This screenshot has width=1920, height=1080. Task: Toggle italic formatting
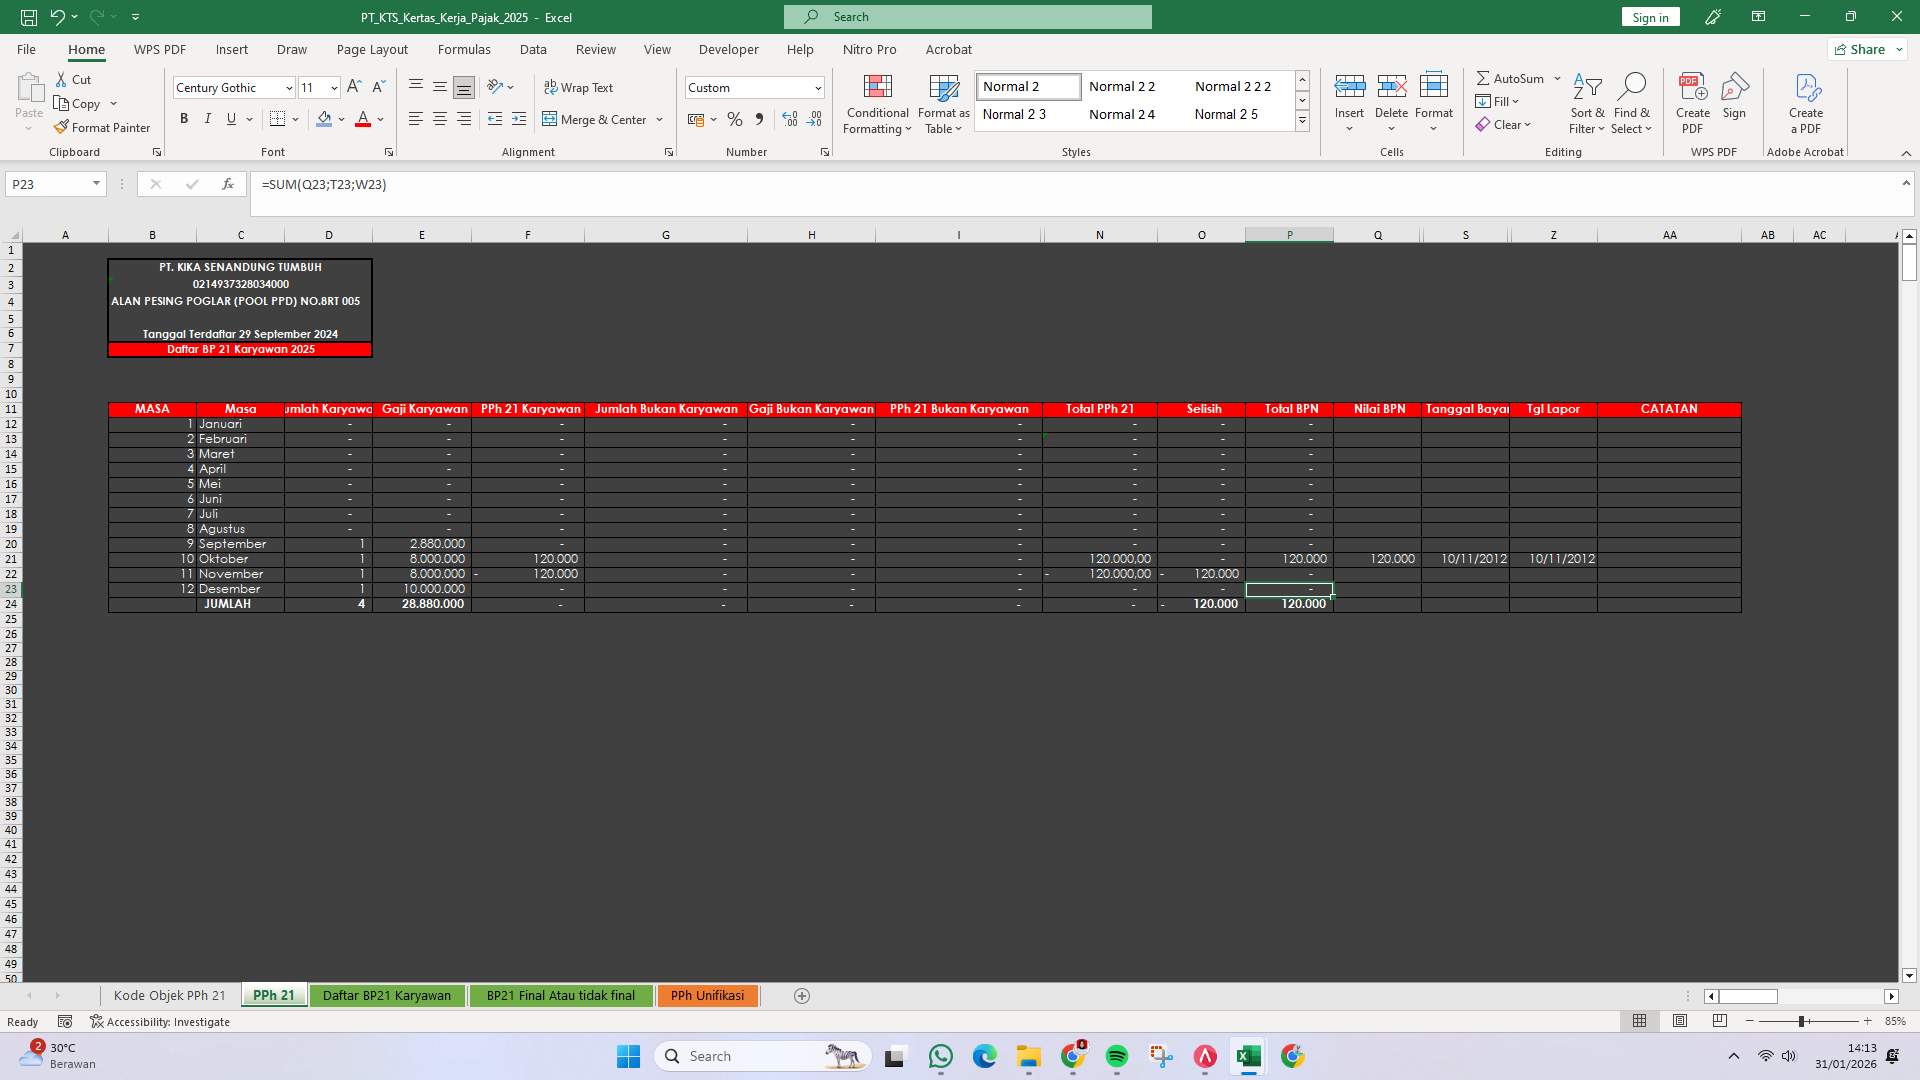click(x=208, y=119)
